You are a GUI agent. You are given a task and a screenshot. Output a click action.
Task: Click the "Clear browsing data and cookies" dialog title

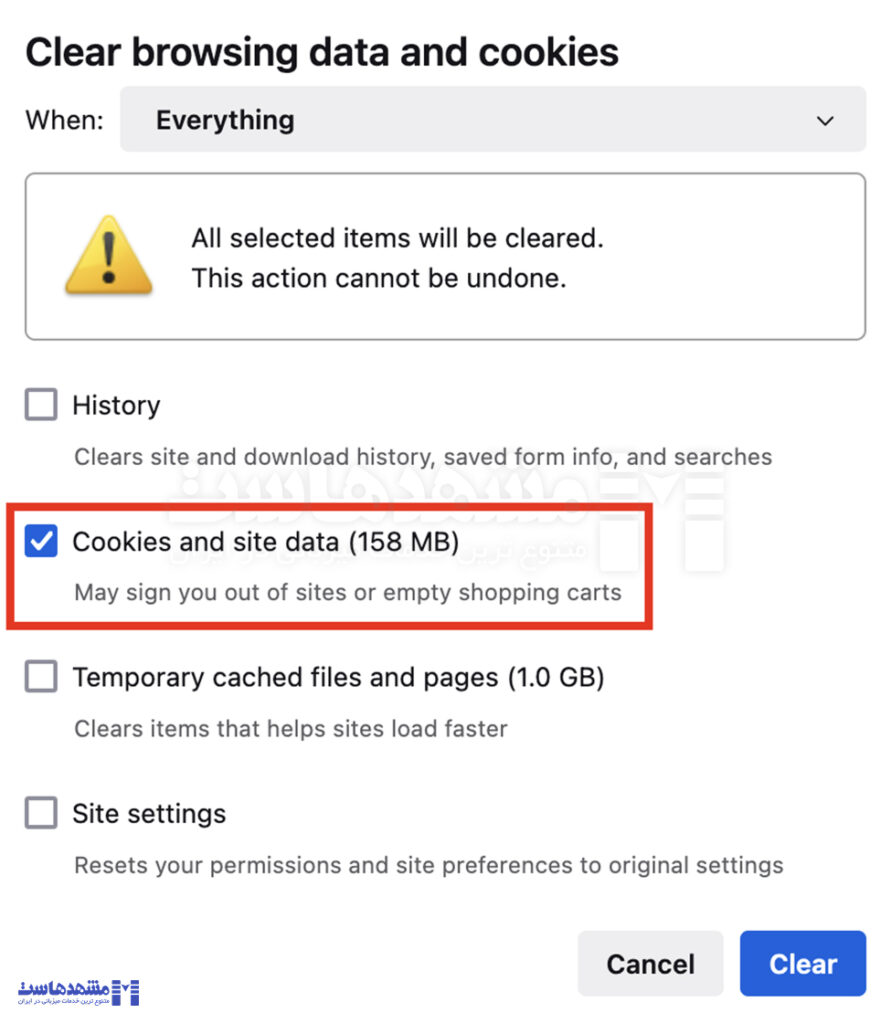pyautogui.click(x=321, y=52)
